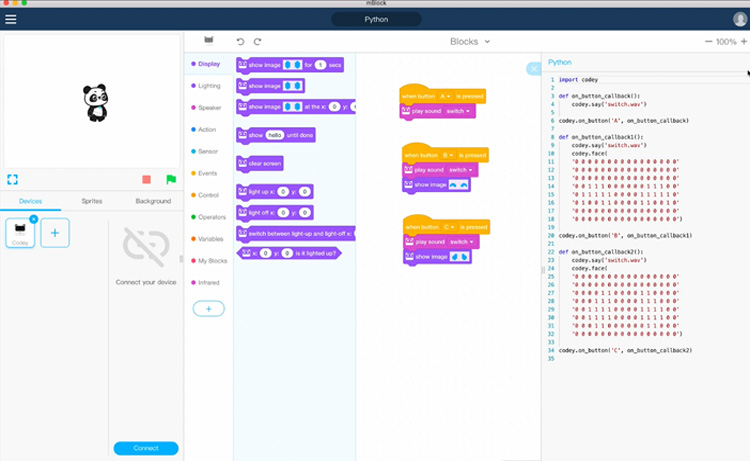The height and width of the screenshot is (461, 750).
Task: Add a new device with plus tile
Action: [54, 233]
